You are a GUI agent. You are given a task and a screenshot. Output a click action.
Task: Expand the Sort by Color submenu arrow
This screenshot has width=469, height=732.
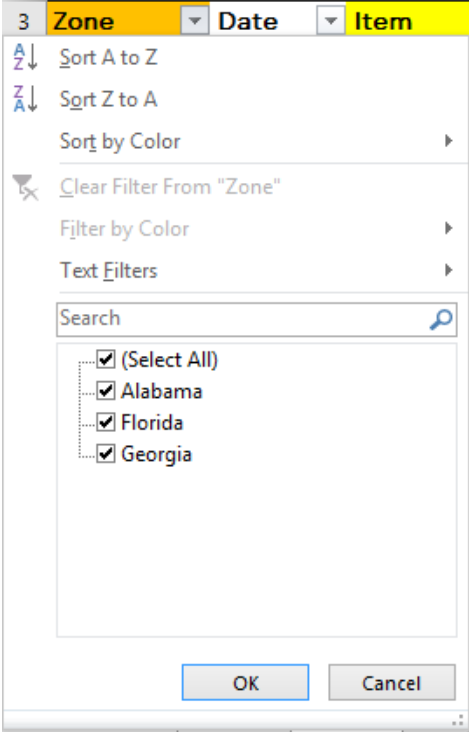click(448, 141)
